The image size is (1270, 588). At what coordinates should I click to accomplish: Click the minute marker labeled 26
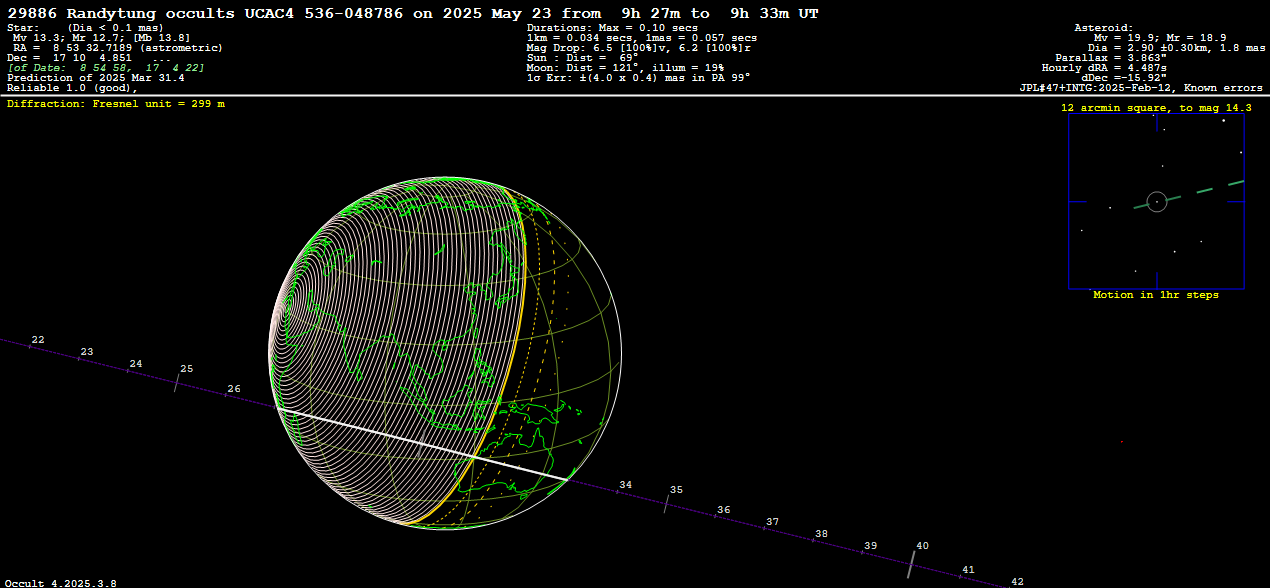[x=234, y=389]
